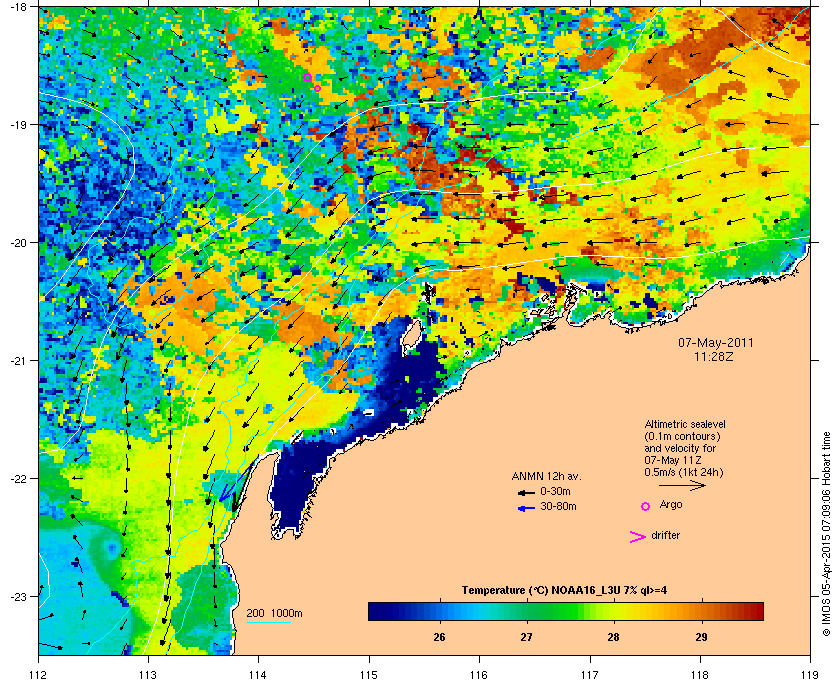Click the '0.5m/s (1kt 24h)' text

[684, 472]
